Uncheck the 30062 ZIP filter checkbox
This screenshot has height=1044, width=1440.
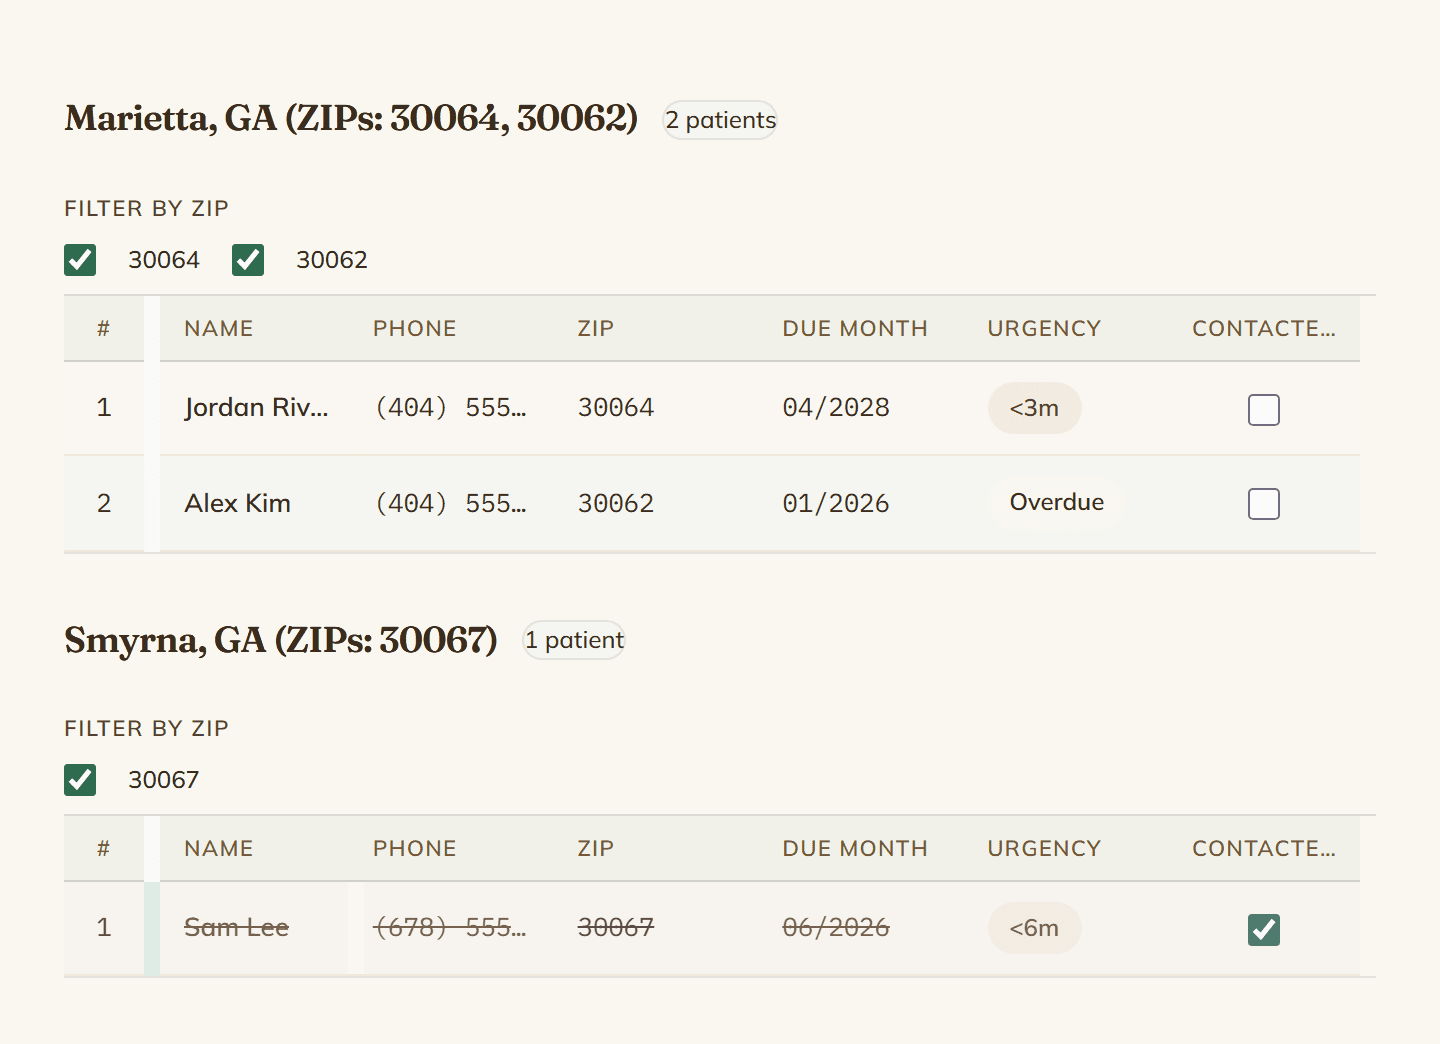248,260
